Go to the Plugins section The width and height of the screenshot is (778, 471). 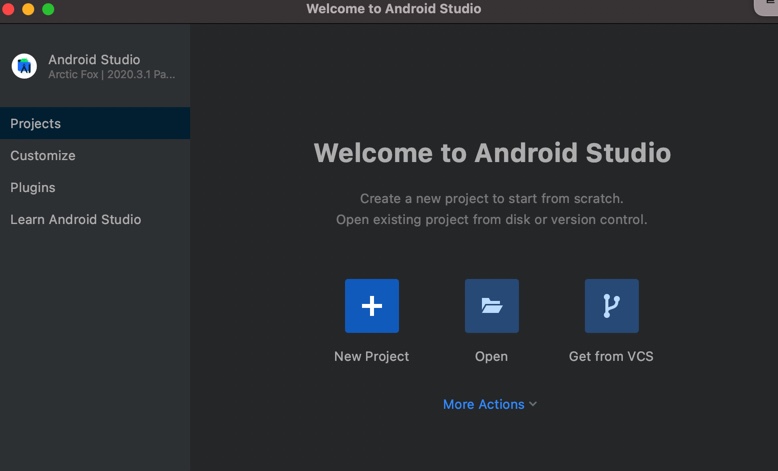coord(95,188)
